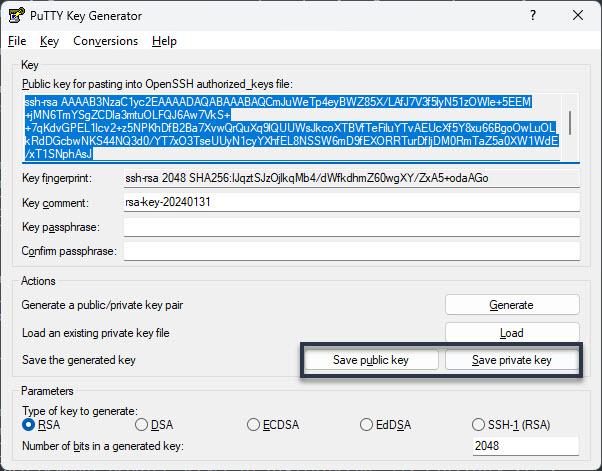The image size is (602, 471).
Task: Open the Help menu
Action: coord(164,41)
